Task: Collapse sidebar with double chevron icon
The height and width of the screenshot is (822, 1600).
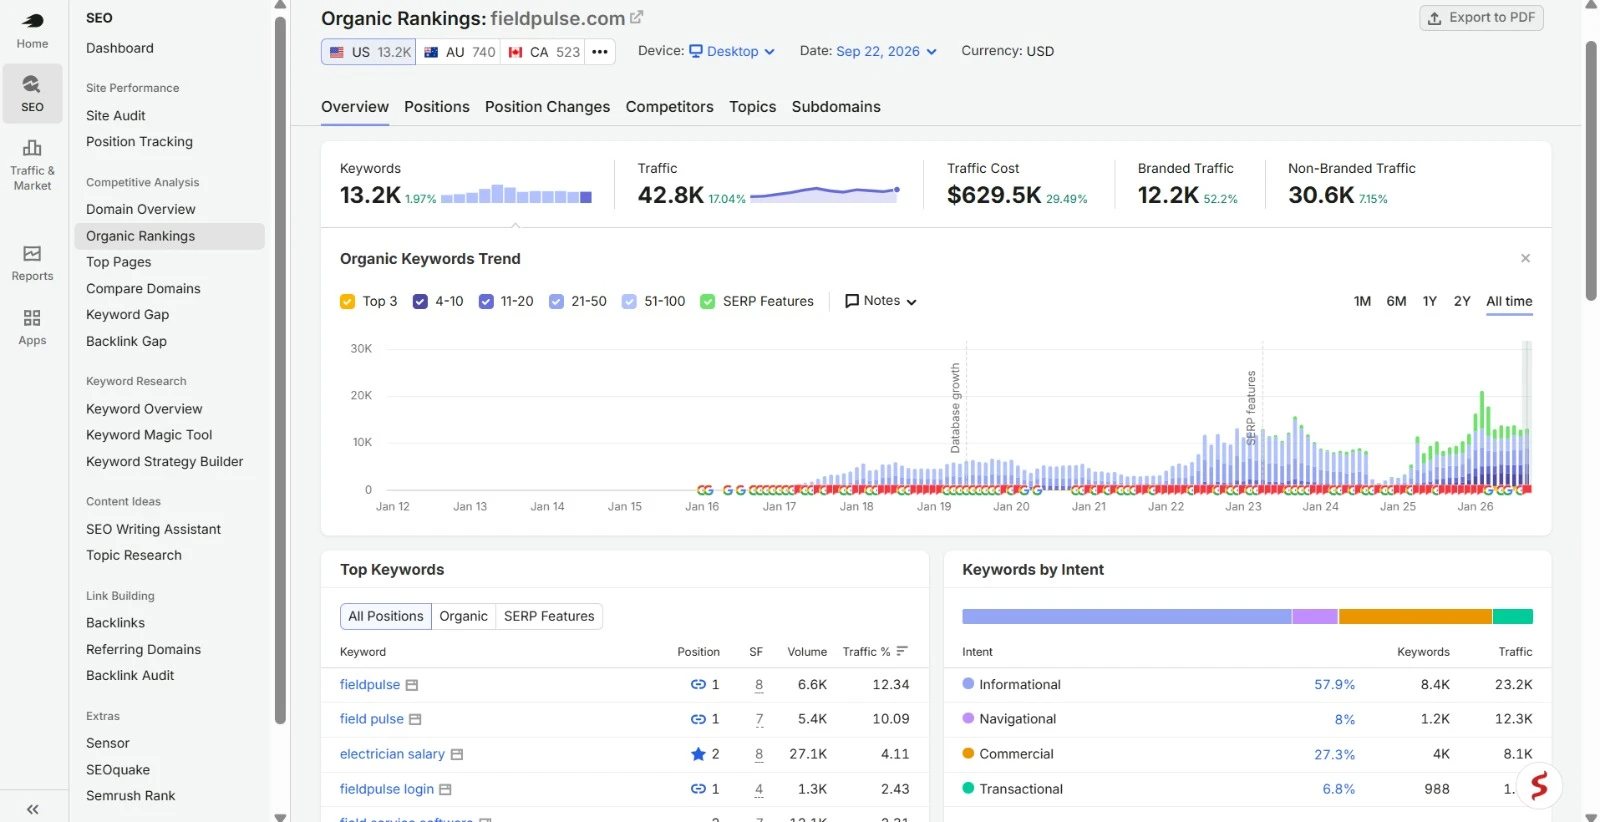Action: pos(32,809)
